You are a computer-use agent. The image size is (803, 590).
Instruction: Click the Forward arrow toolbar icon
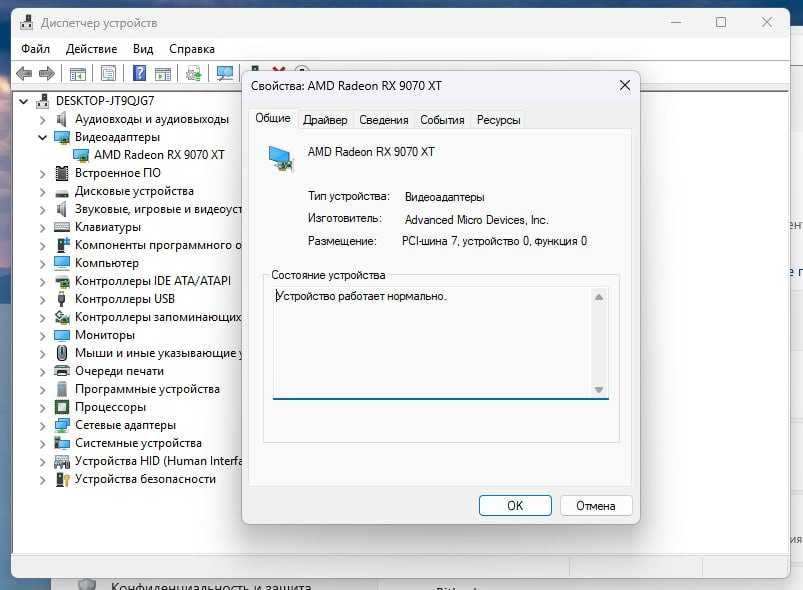point(47,74)
